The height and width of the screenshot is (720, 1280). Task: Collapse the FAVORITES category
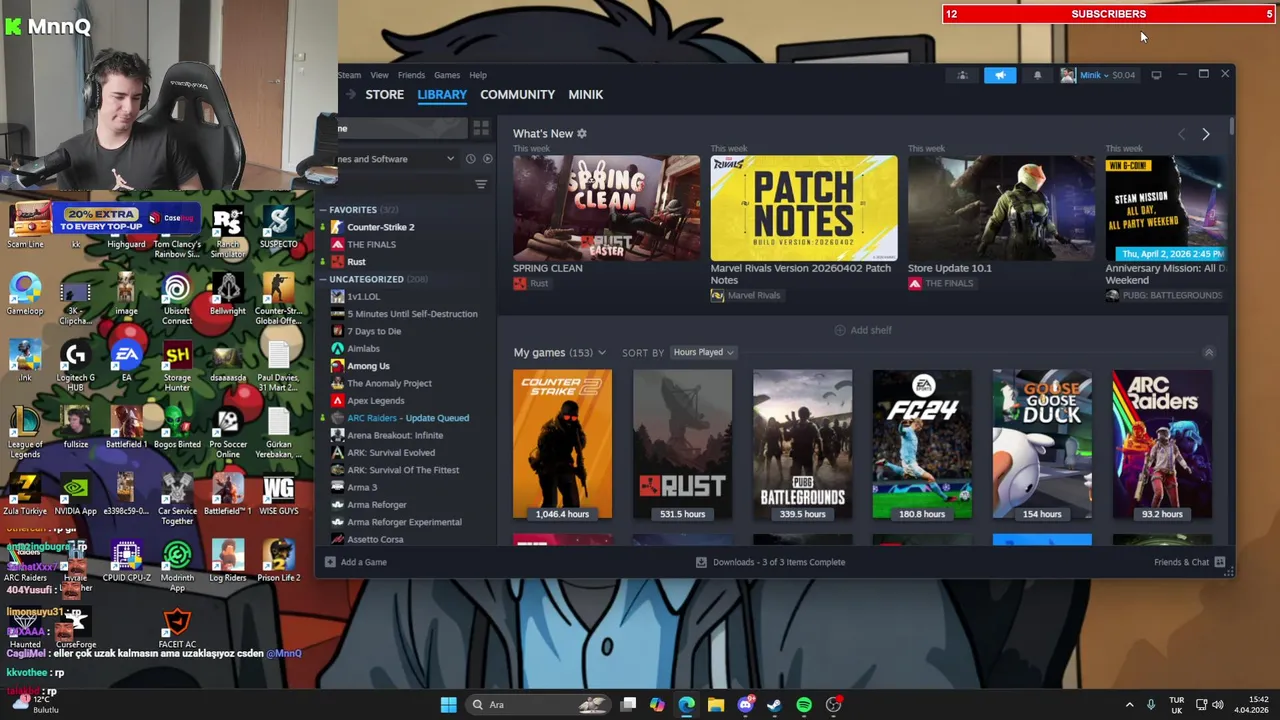coord(324,210)
